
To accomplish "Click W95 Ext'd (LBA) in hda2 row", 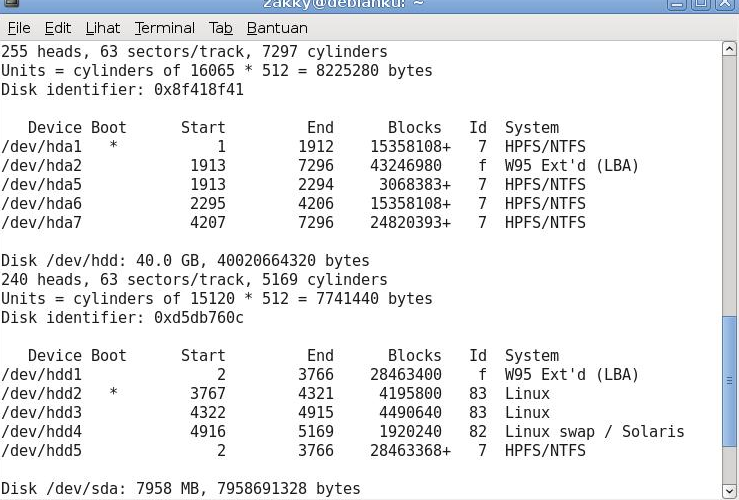I will tap(572, 165).
